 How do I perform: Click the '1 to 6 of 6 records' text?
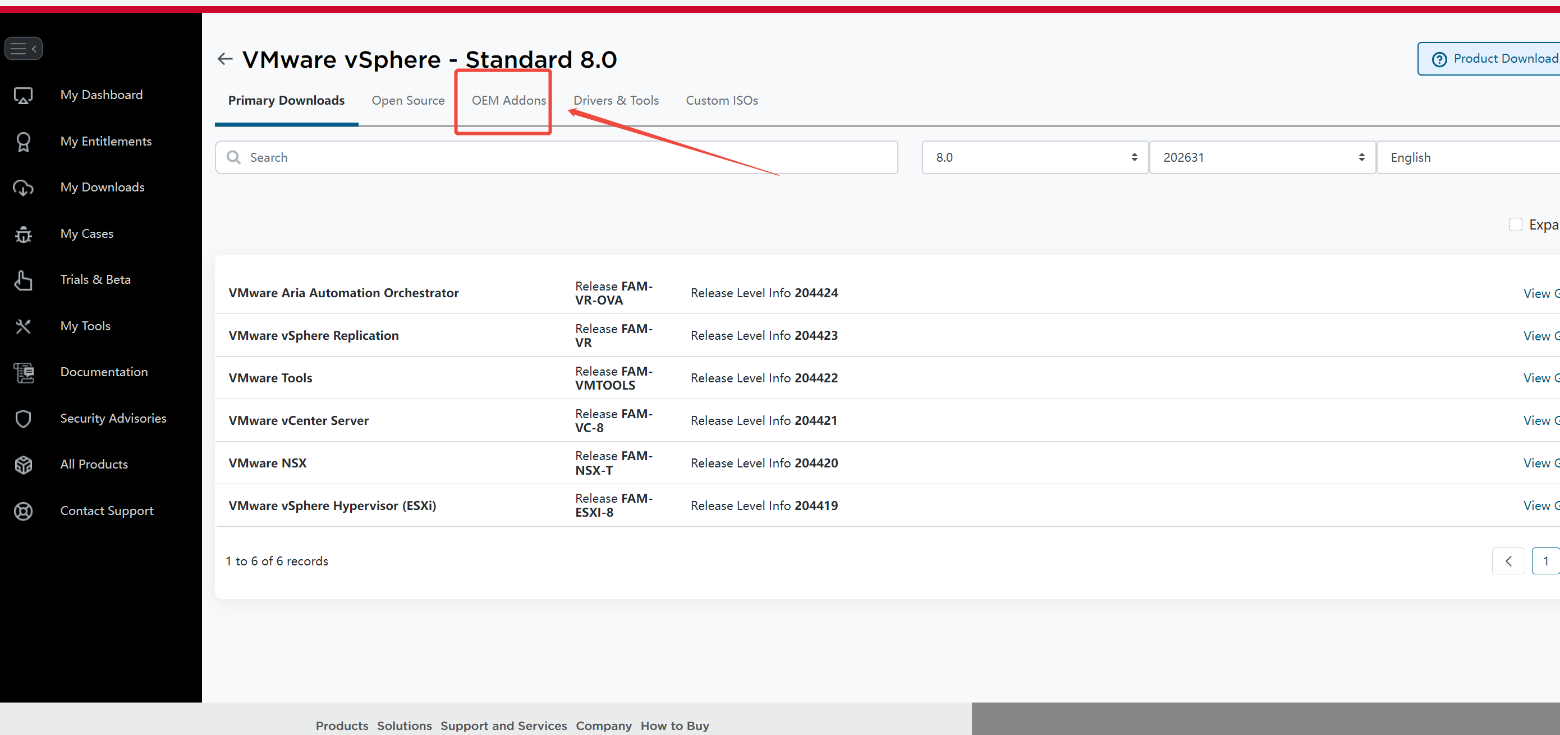(x=277, y=561)
